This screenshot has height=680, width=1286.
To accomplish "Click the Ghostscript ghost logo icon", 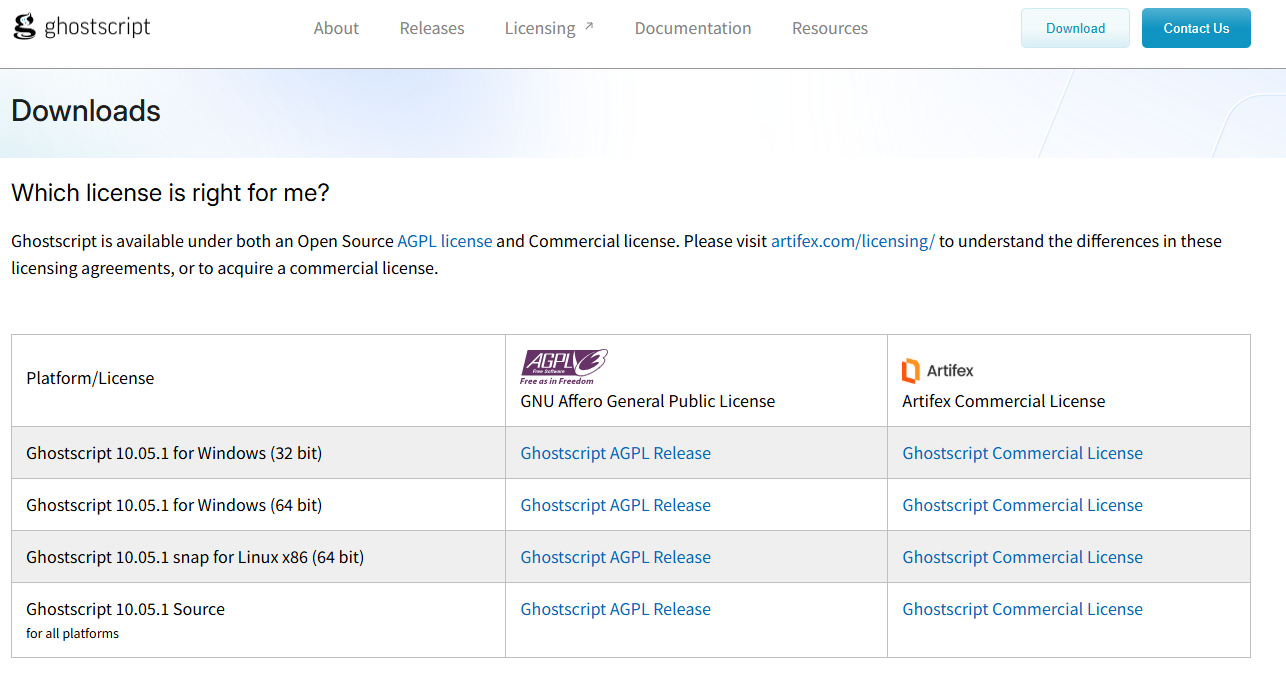I will (24, 28).
